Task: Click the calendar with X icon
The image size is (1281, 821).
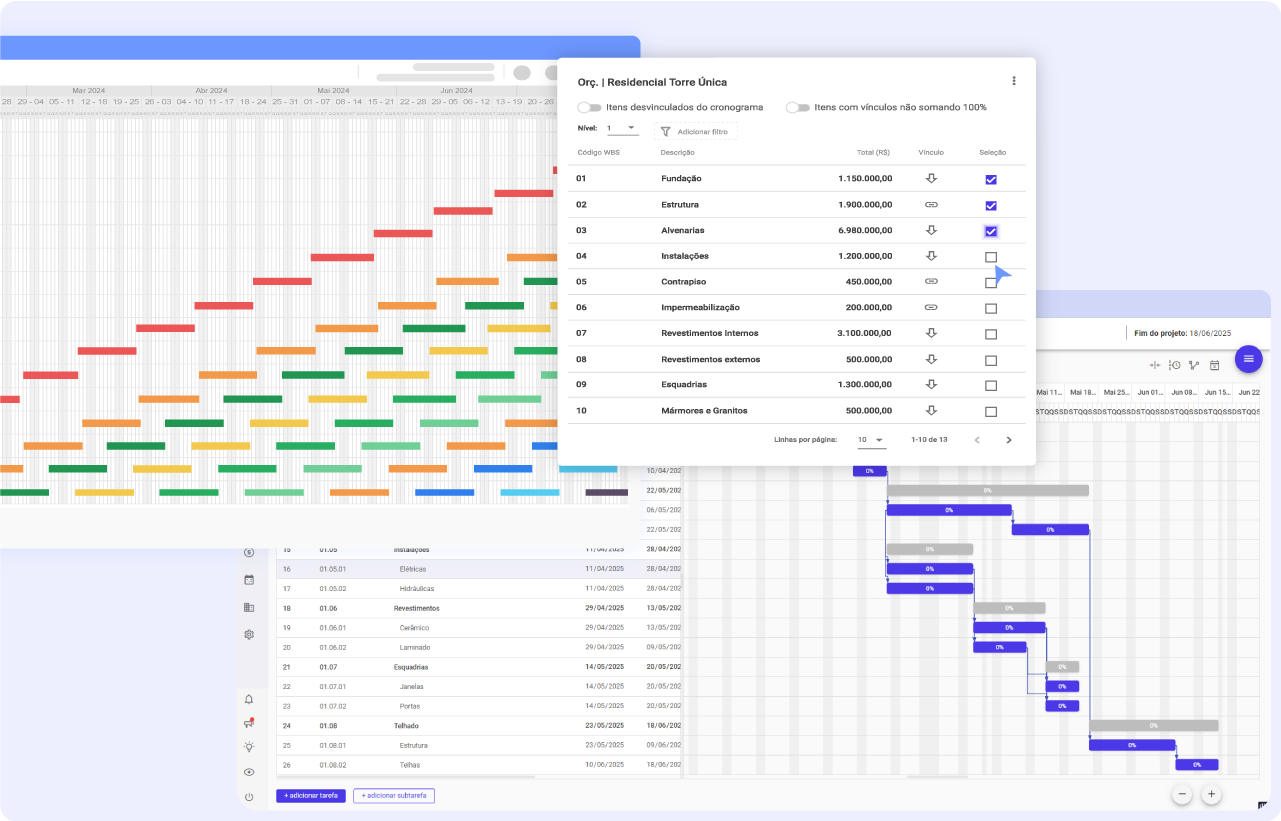Action: (x=1215, y=365)
